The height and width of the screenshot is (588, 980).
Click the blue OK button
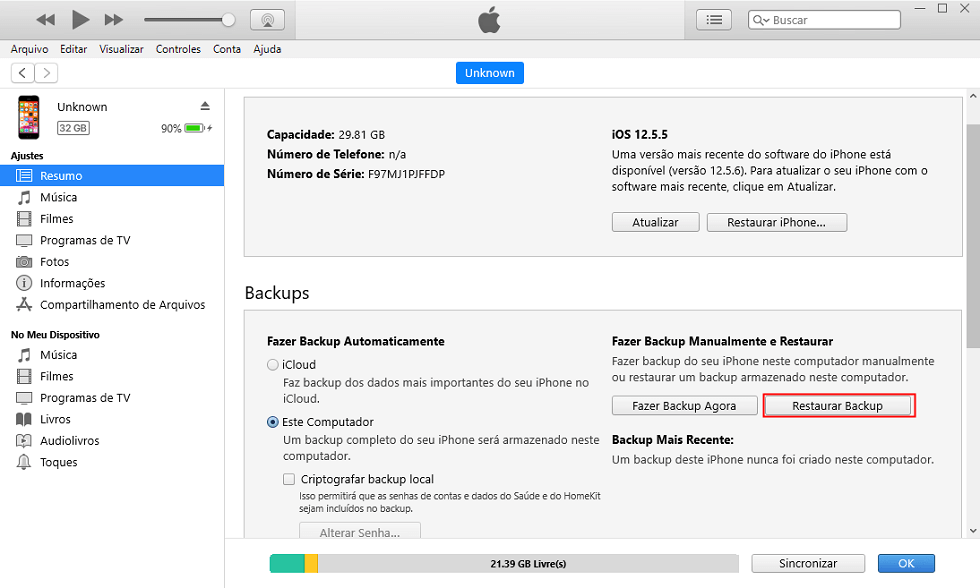pos(906,564)
